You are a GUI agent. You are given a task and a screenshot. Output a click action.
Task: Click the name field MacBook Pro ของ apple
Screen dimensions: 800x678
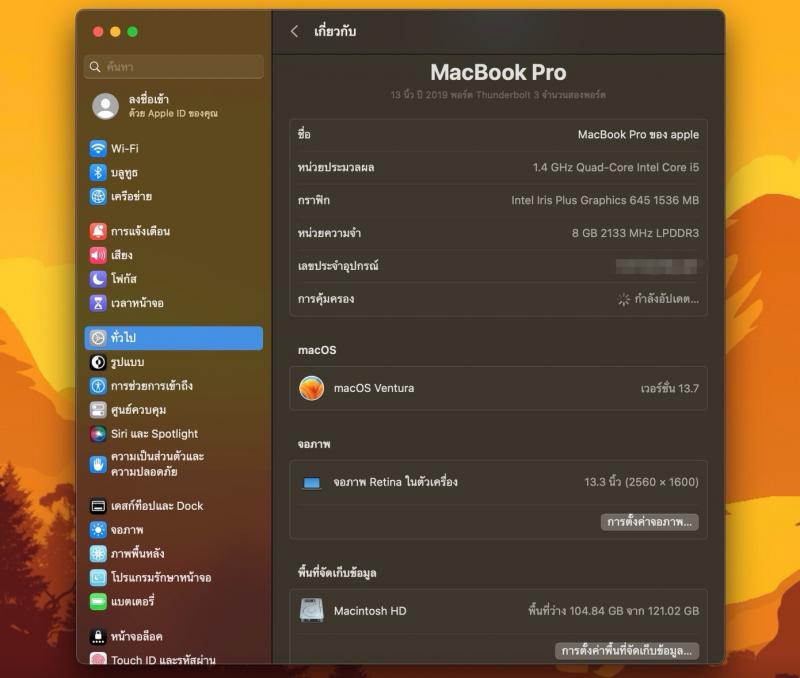(637, 135)
